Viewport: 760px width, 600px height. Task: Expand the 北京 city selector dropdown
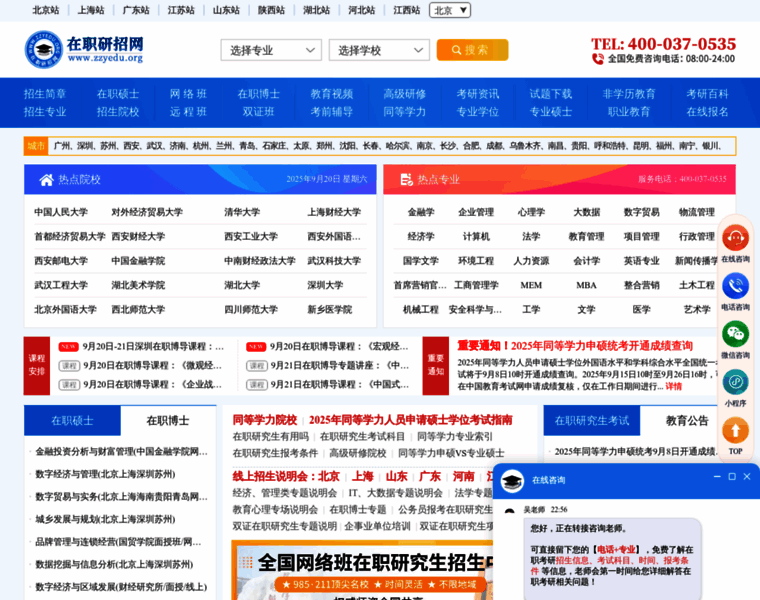(450, 10)
